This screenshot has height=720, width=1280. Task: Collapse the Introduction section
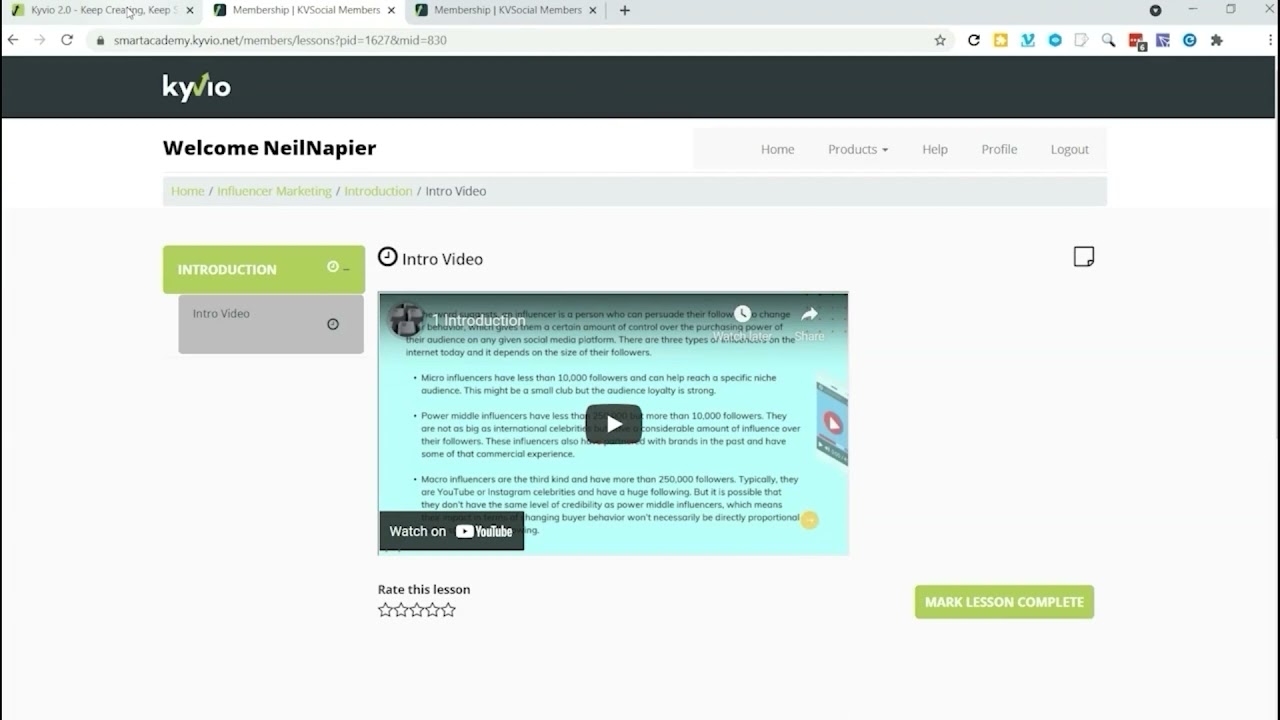[x=346, y=269]
